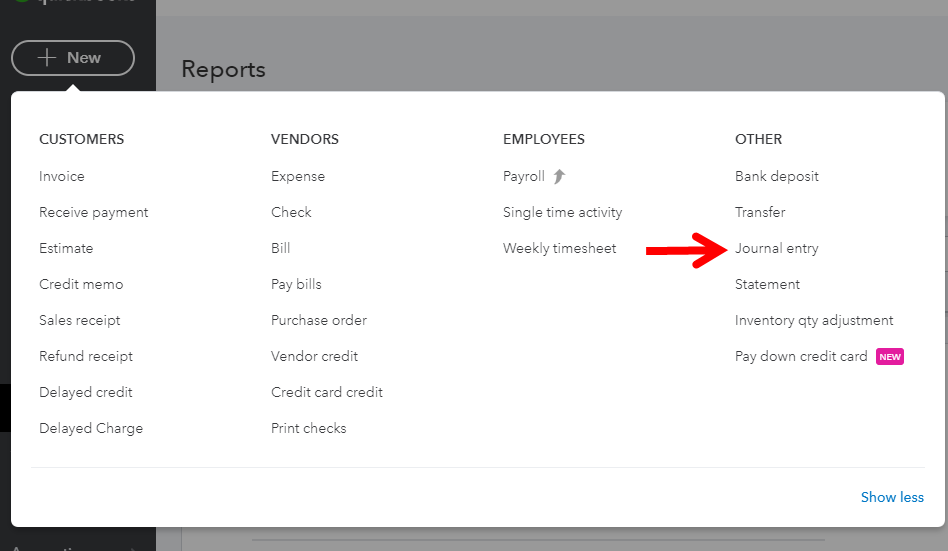Create a Purchase order

[x=319, y=320]
